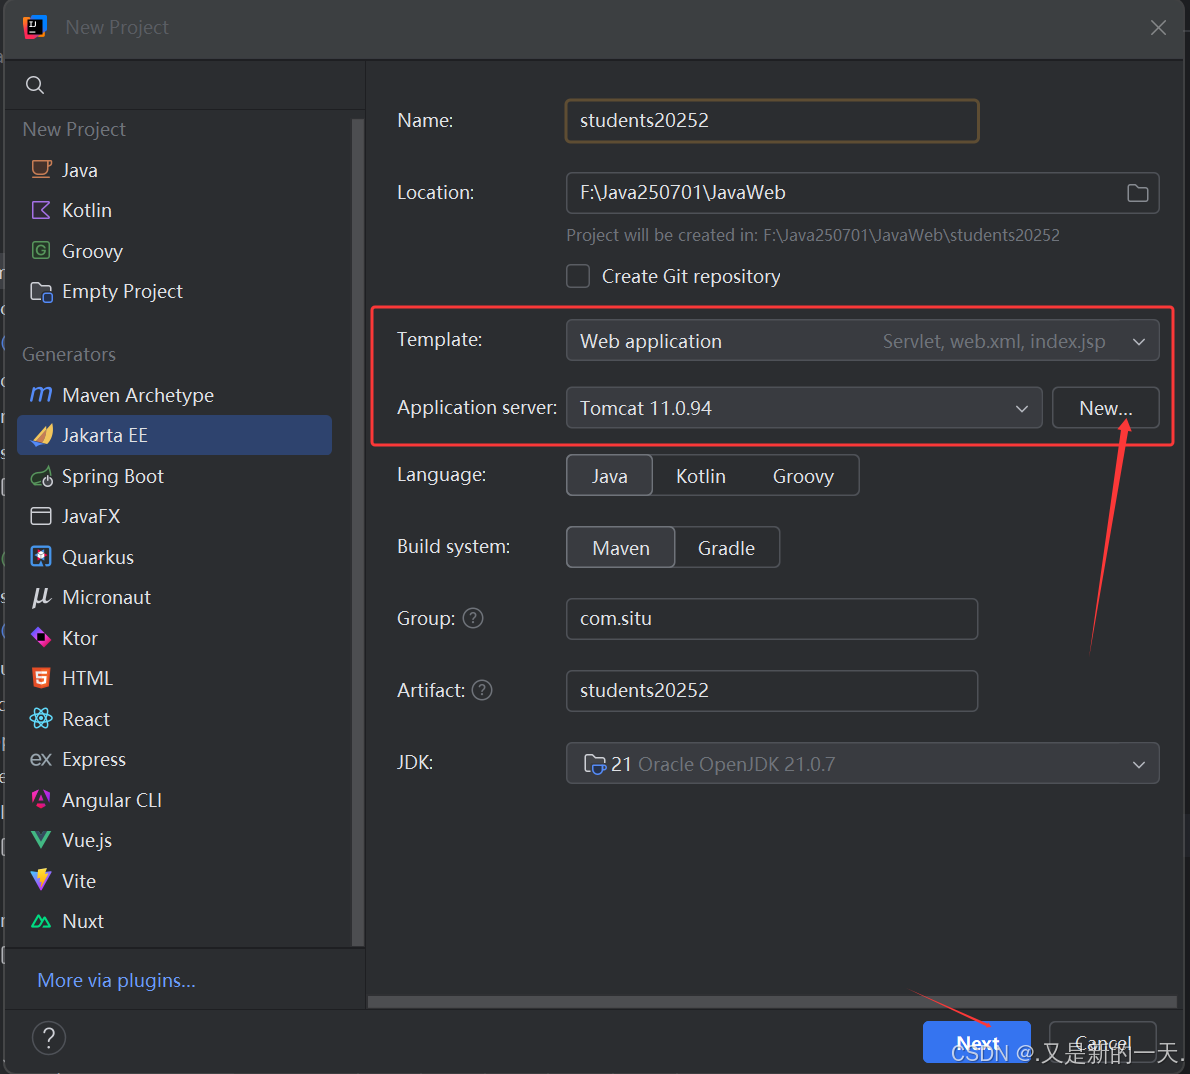Select Maven build system
Screen dimensions: 1190x1074
pos(621,548)
